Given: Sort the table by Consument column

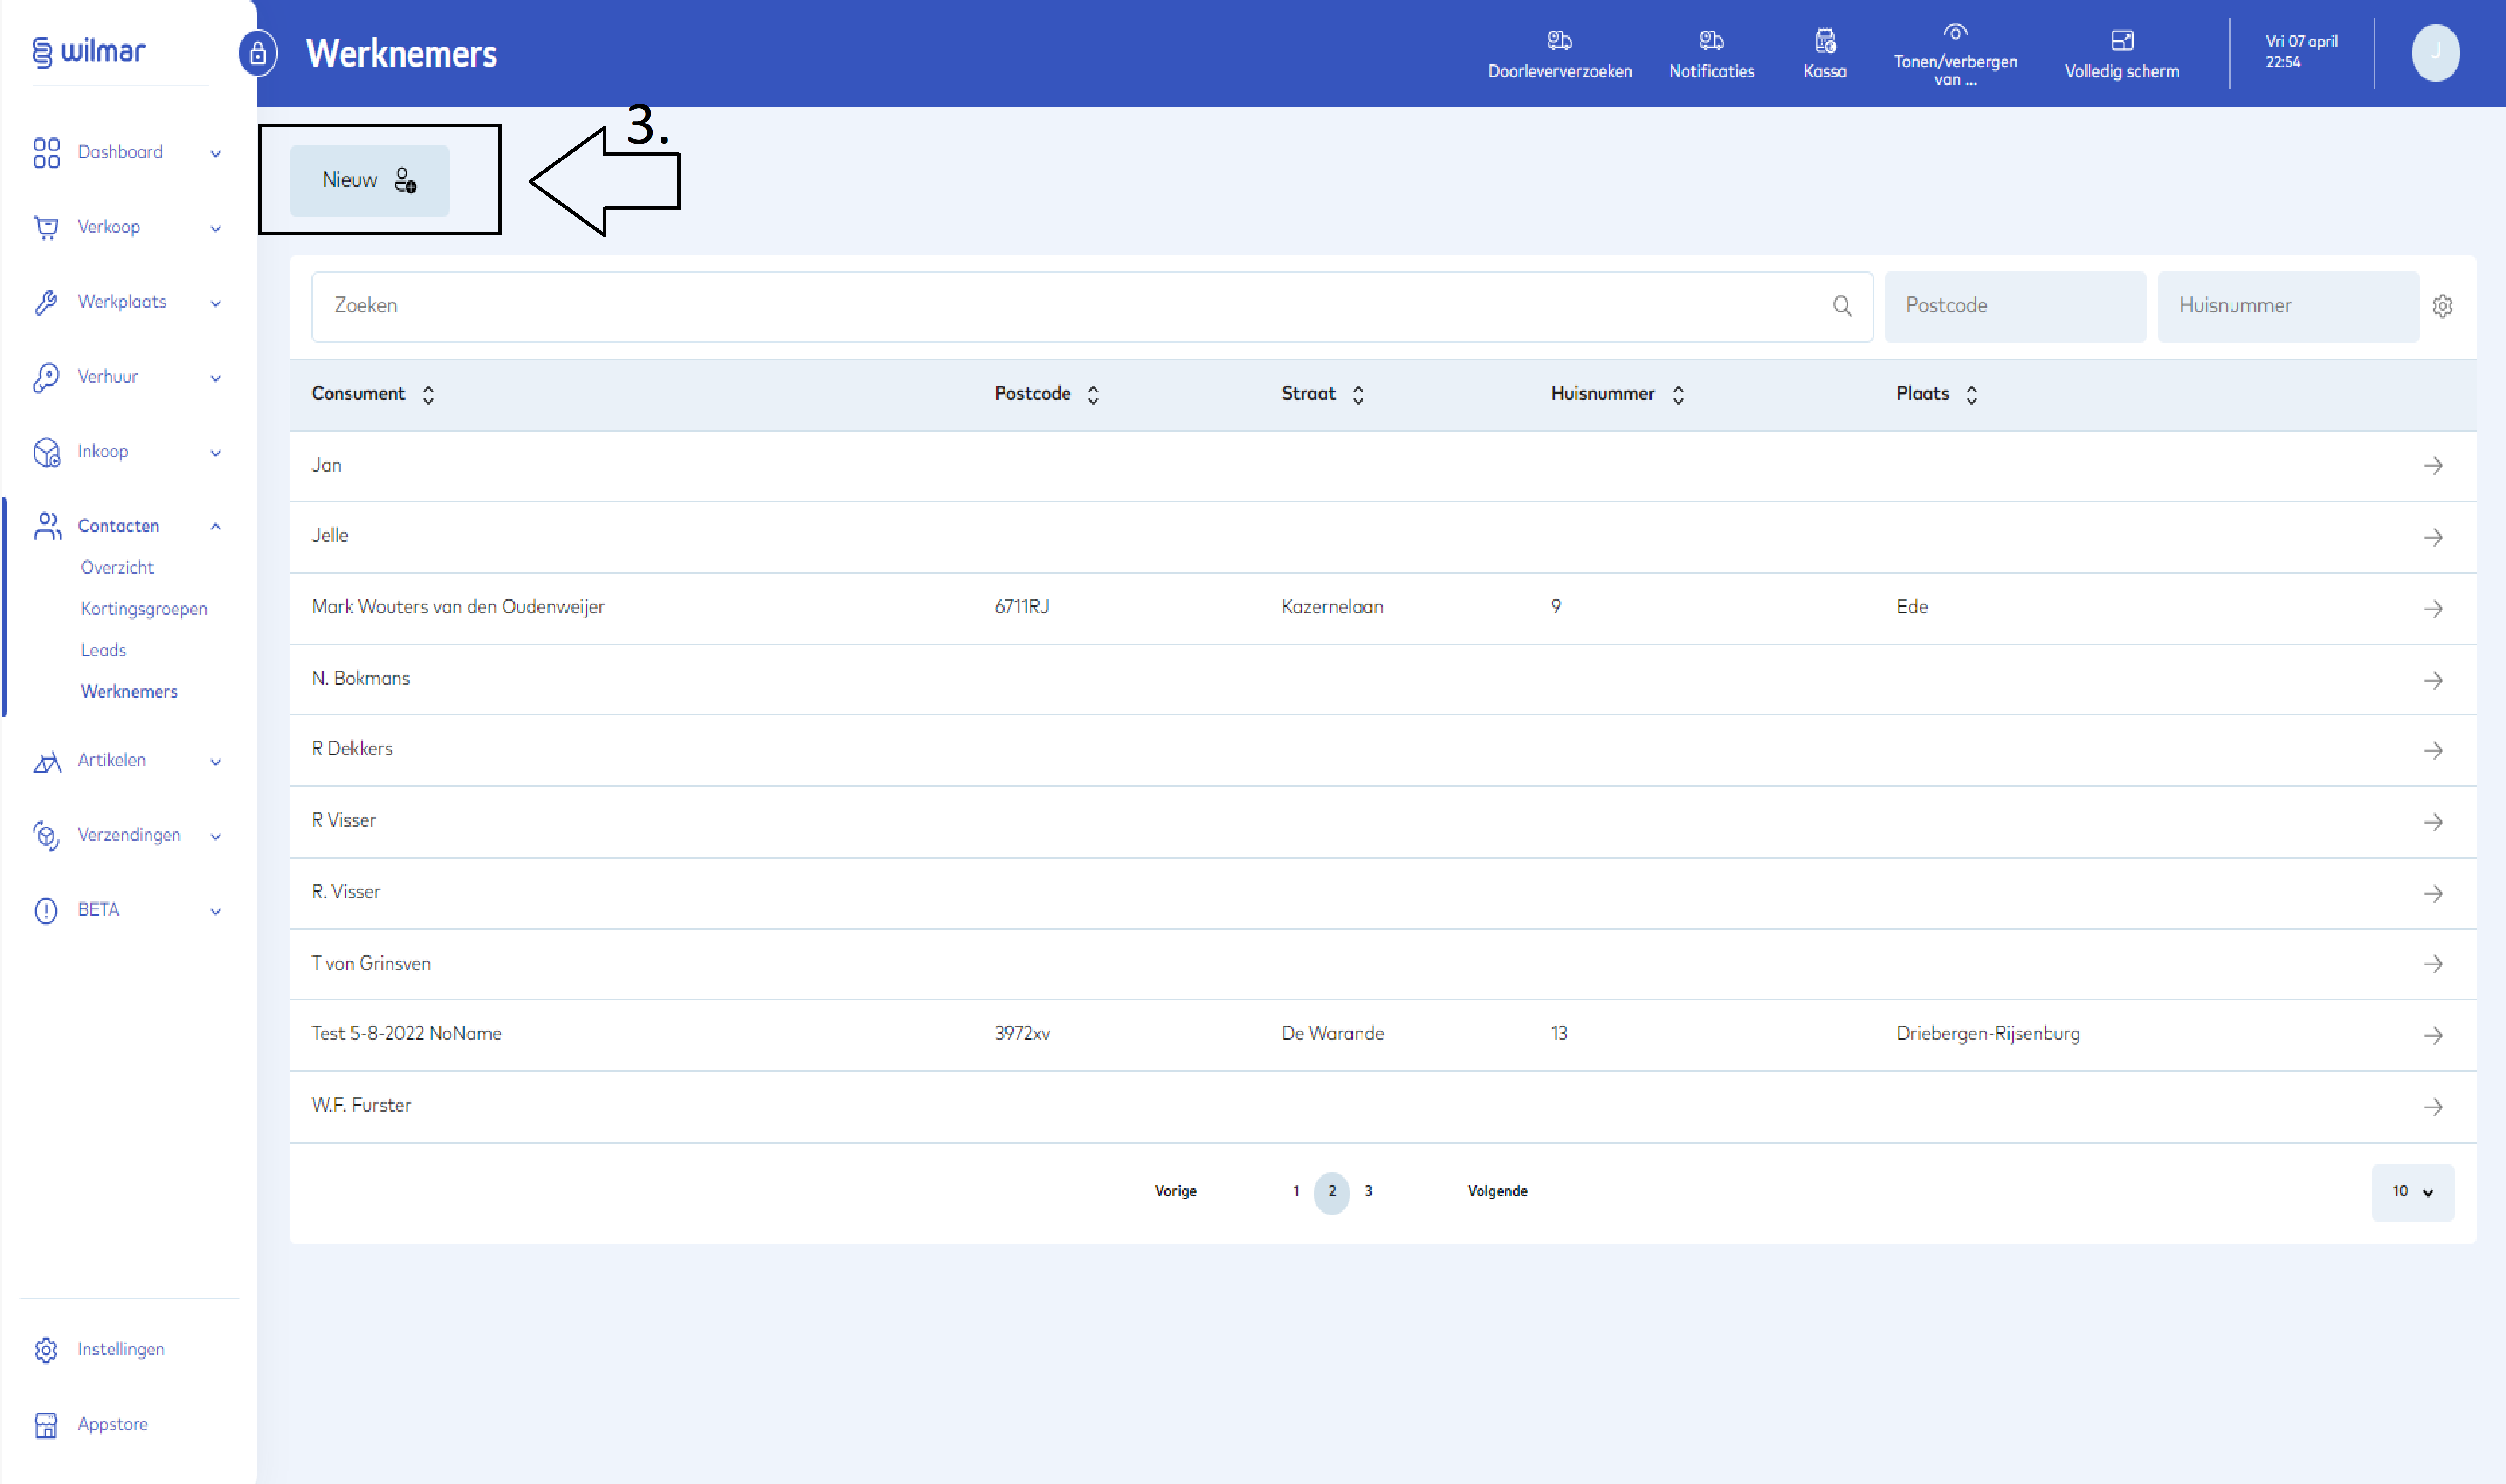Looking at the screenshot, I should click(428, 394).
